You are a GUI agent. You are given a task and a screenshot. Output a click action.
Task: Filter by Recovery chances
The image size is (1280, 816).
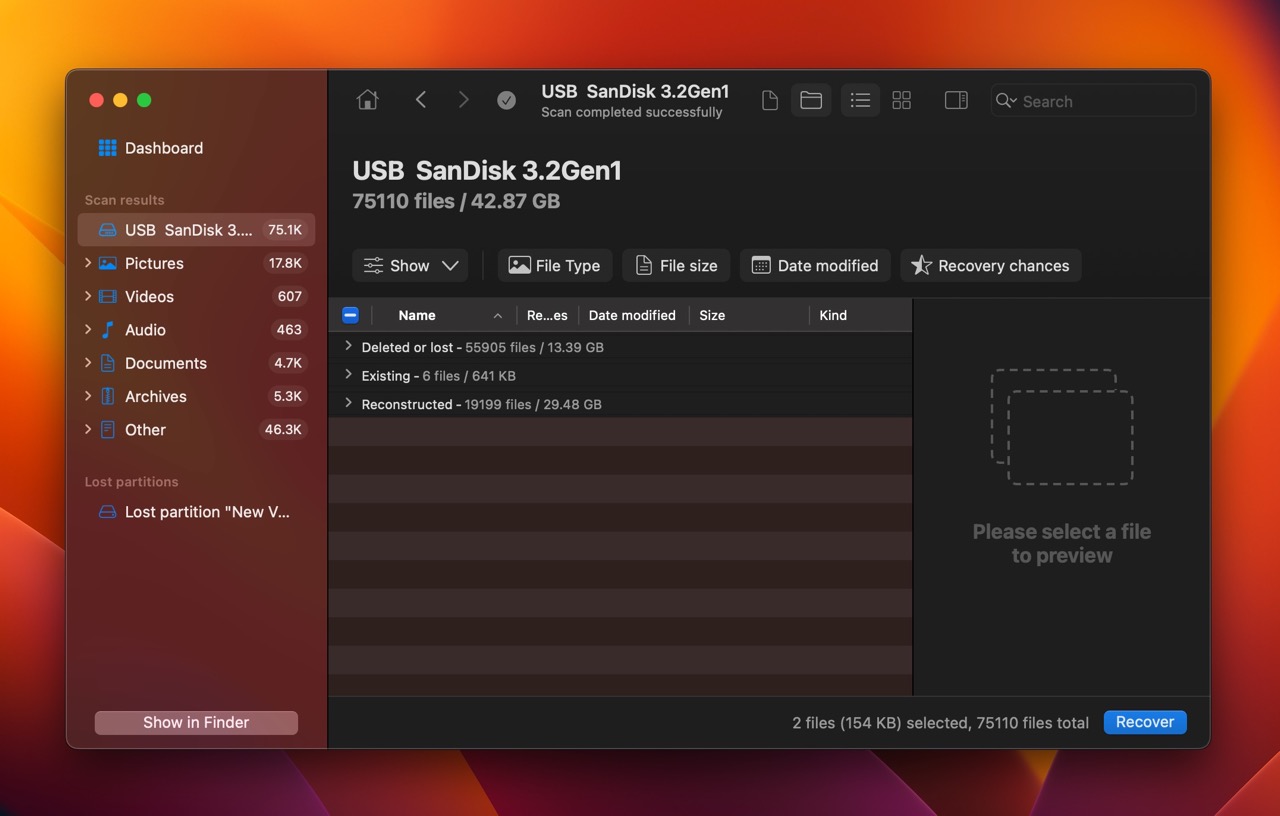pyautogui.click(x=991, y=265)
